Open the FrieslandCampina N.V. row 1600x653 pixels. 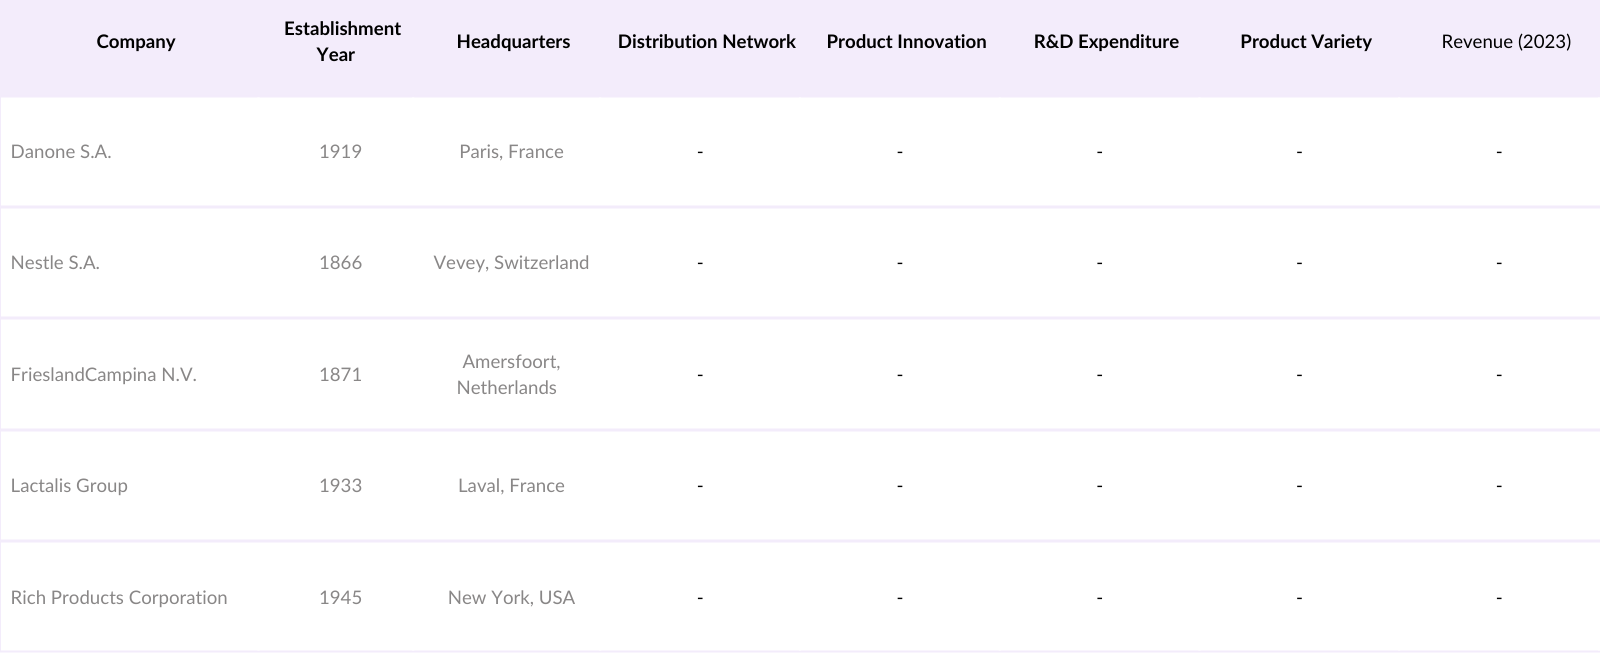[103, 375]
